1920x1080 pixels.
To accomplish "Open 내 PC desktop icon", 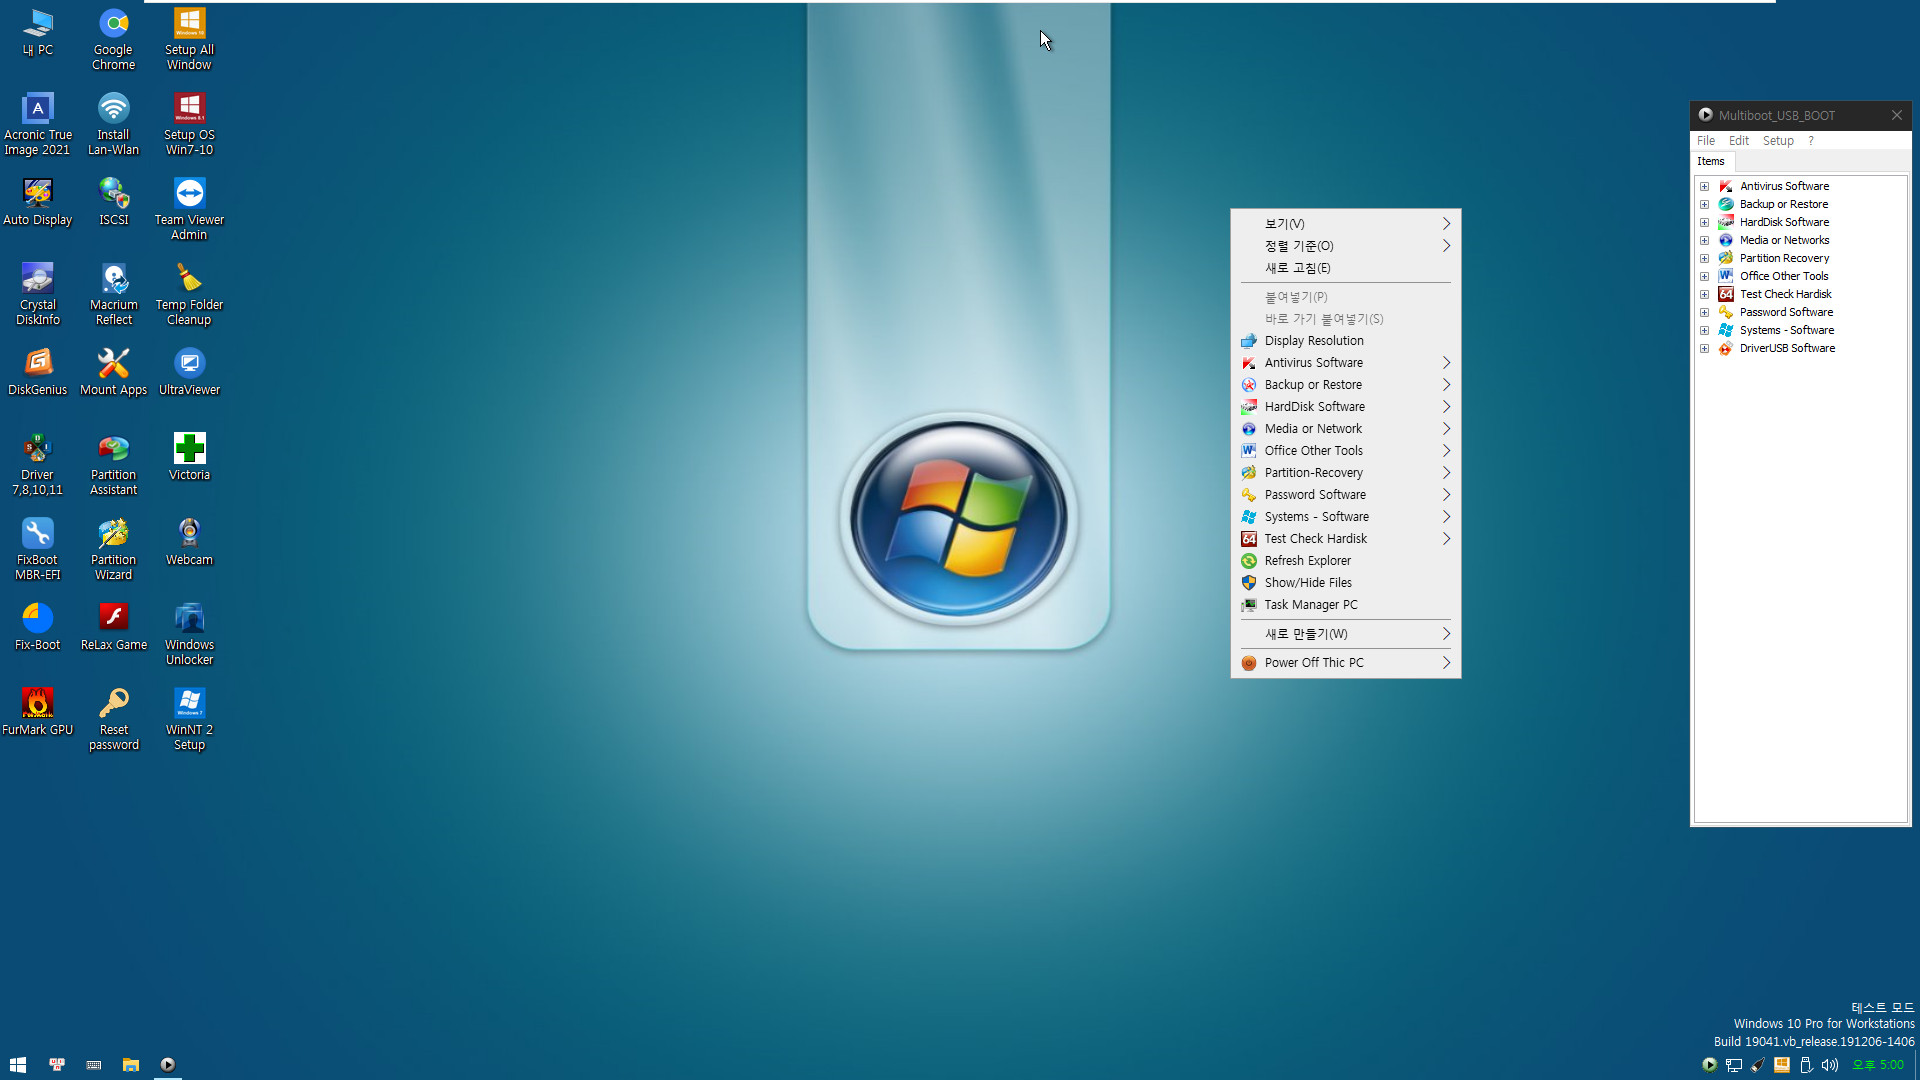I will click(x=38, y=32).
